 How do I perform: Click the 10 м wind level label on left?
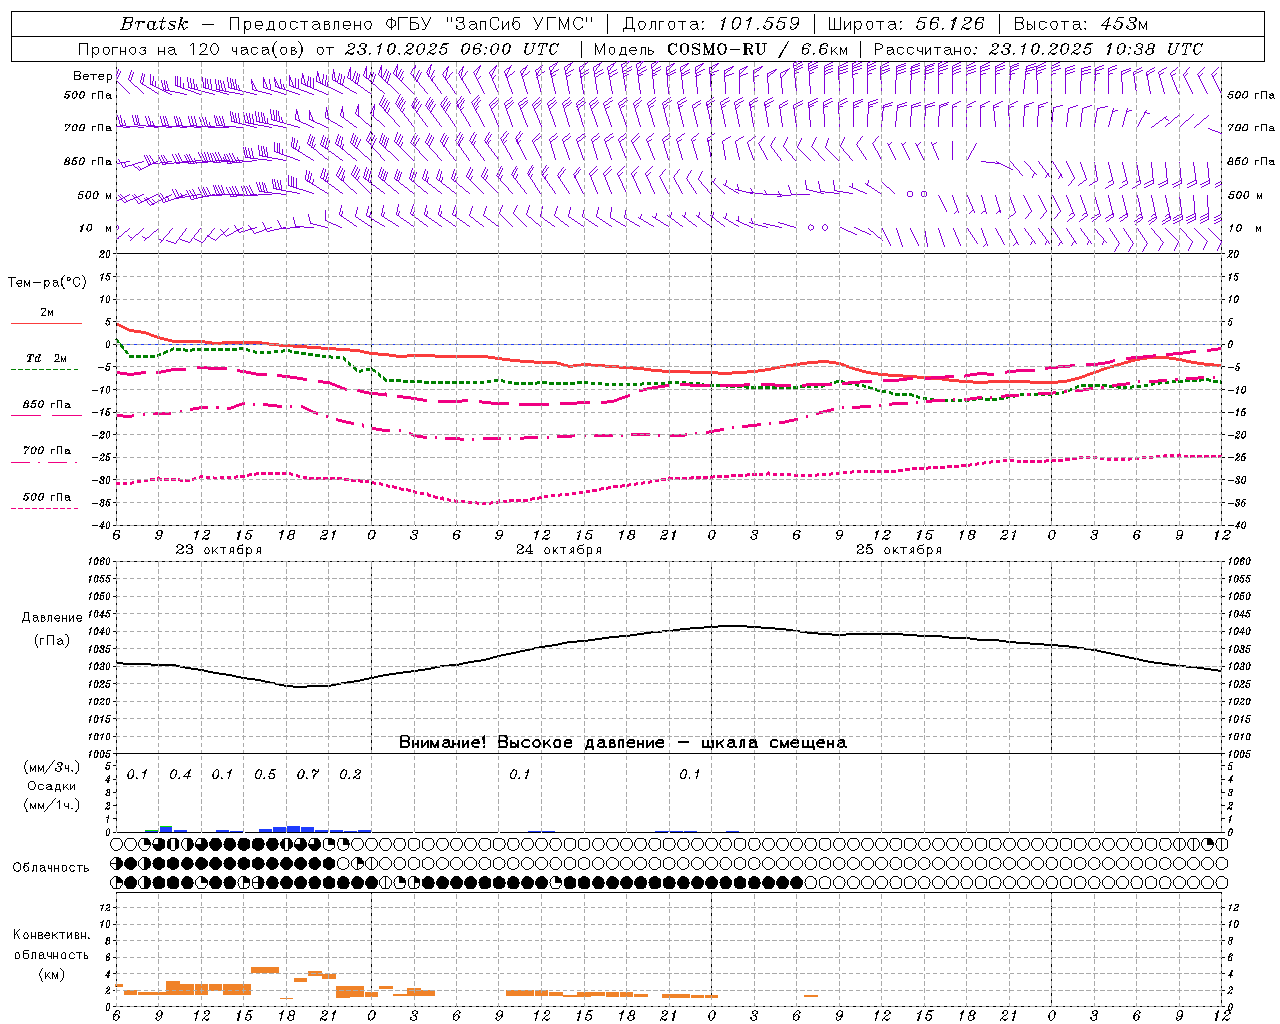coord(96,228)
